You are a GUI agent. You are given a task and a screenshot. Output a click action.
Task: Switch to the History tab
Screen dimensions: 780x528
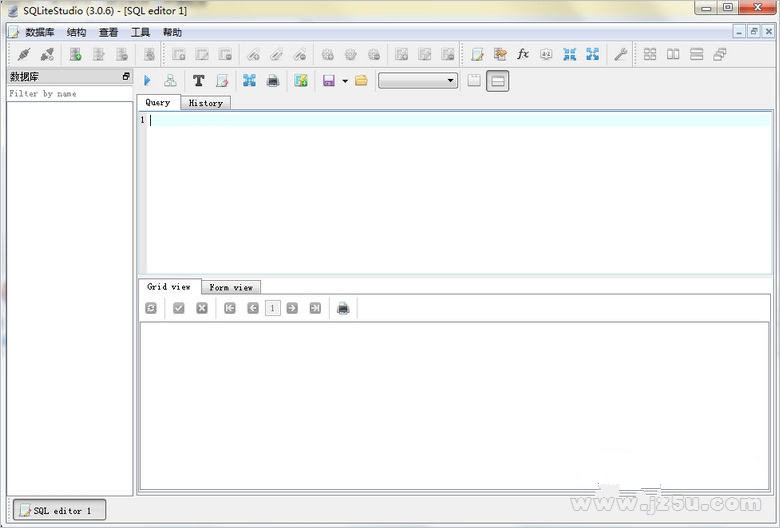pos(205,103)
